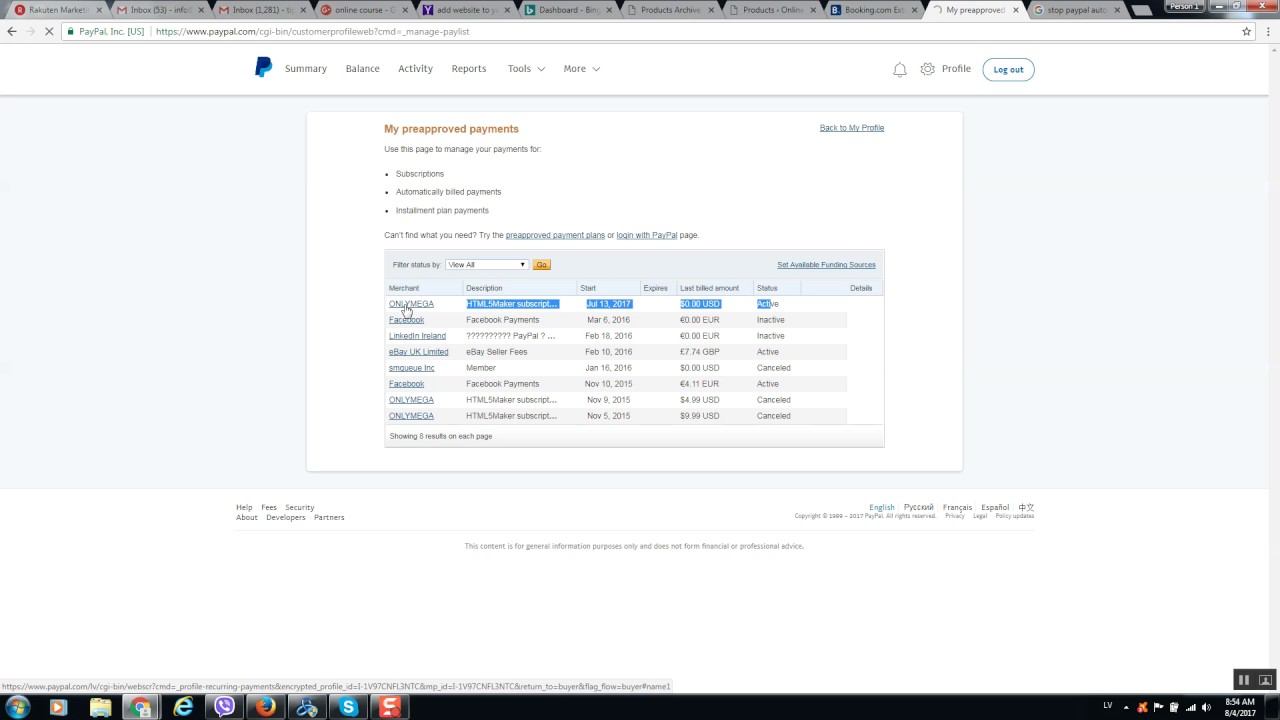This screenshot has width=1280, height=720.
Task: Click the Profile link in header
Action: (956, 69)
